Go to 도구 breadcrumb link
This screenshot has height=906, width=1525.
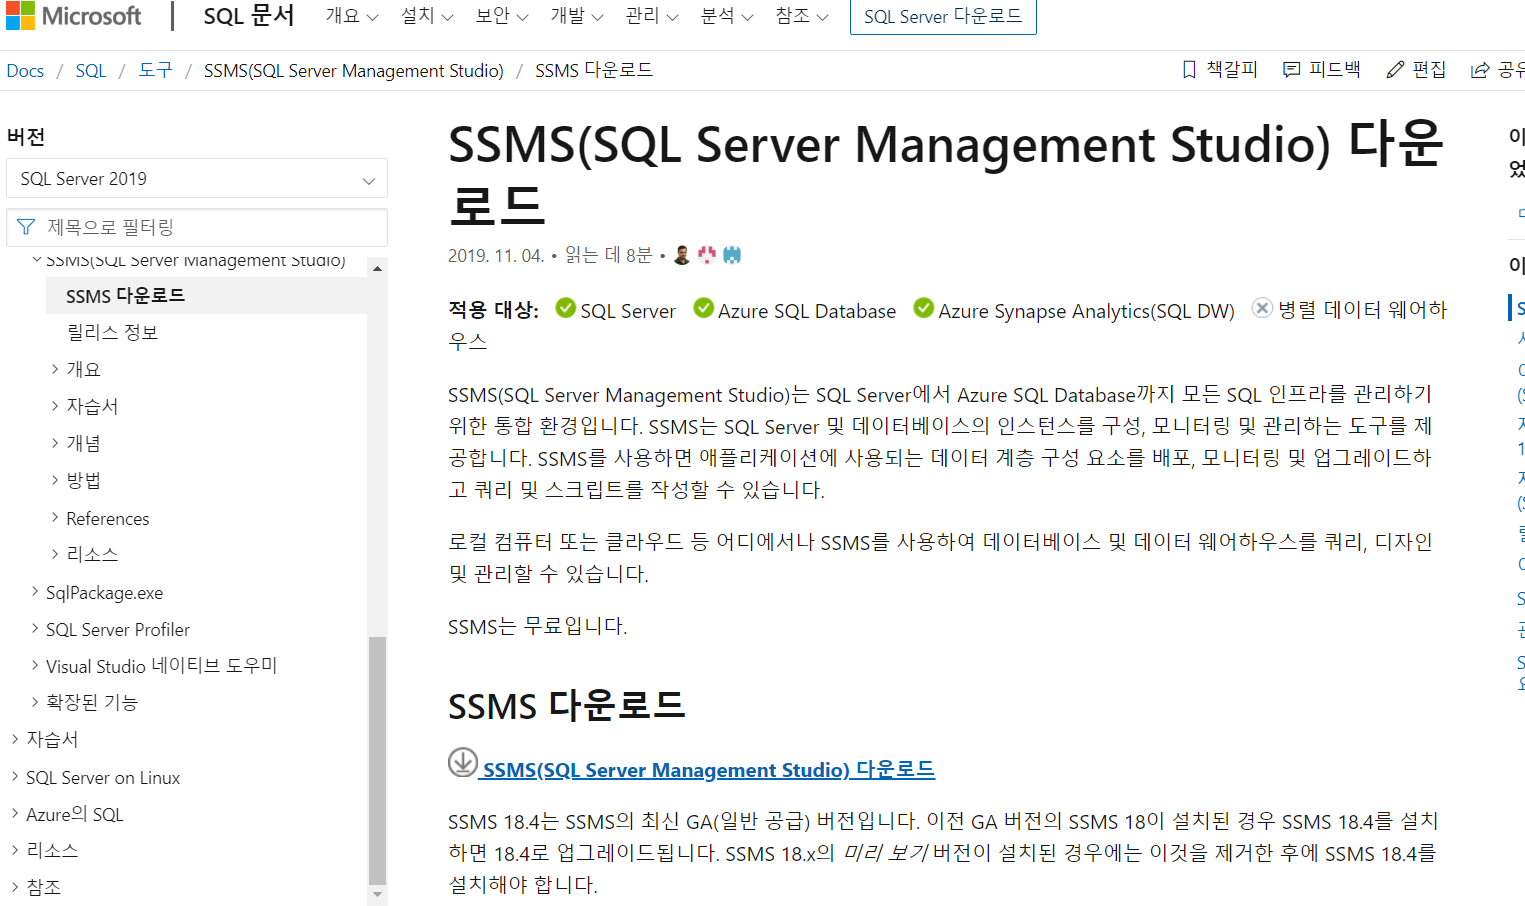click(x=155, y=71)
